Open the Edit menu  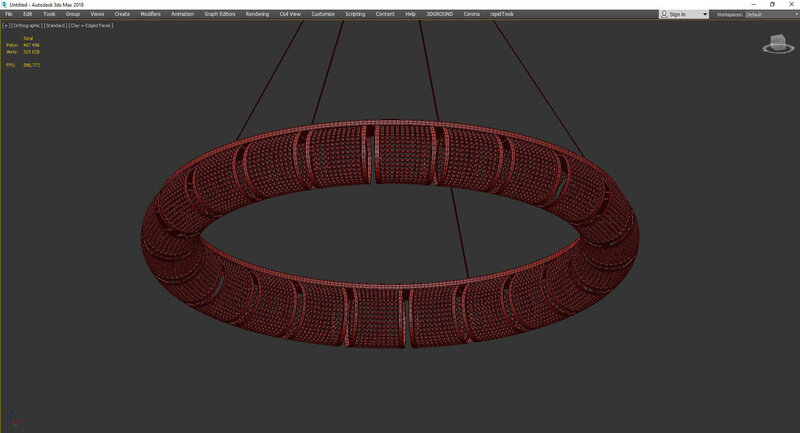(x=27, y=15)
